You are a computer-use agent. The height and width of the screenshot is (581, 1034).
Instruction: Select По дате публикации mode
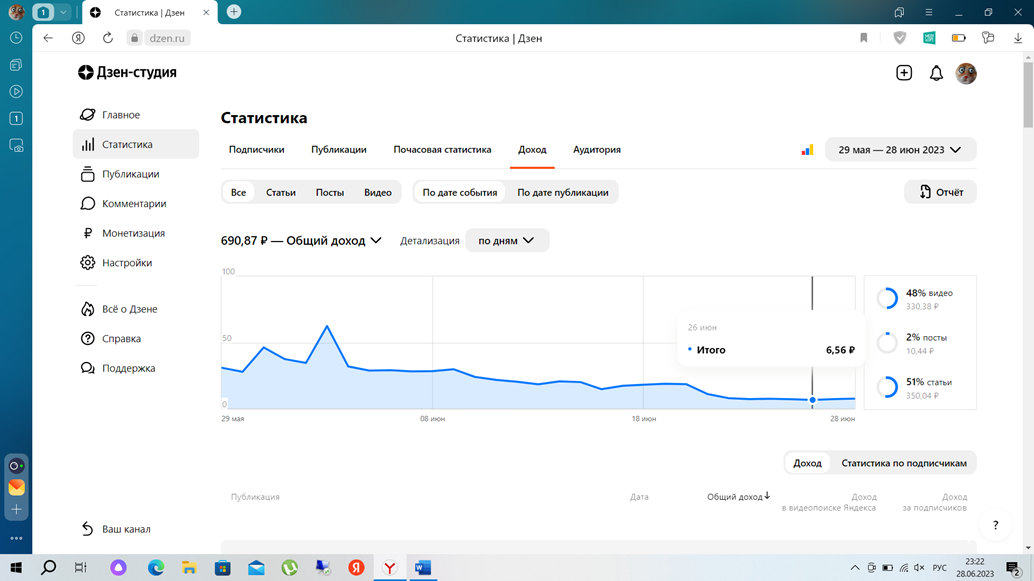pyautogui.click(x=563, y=193)
